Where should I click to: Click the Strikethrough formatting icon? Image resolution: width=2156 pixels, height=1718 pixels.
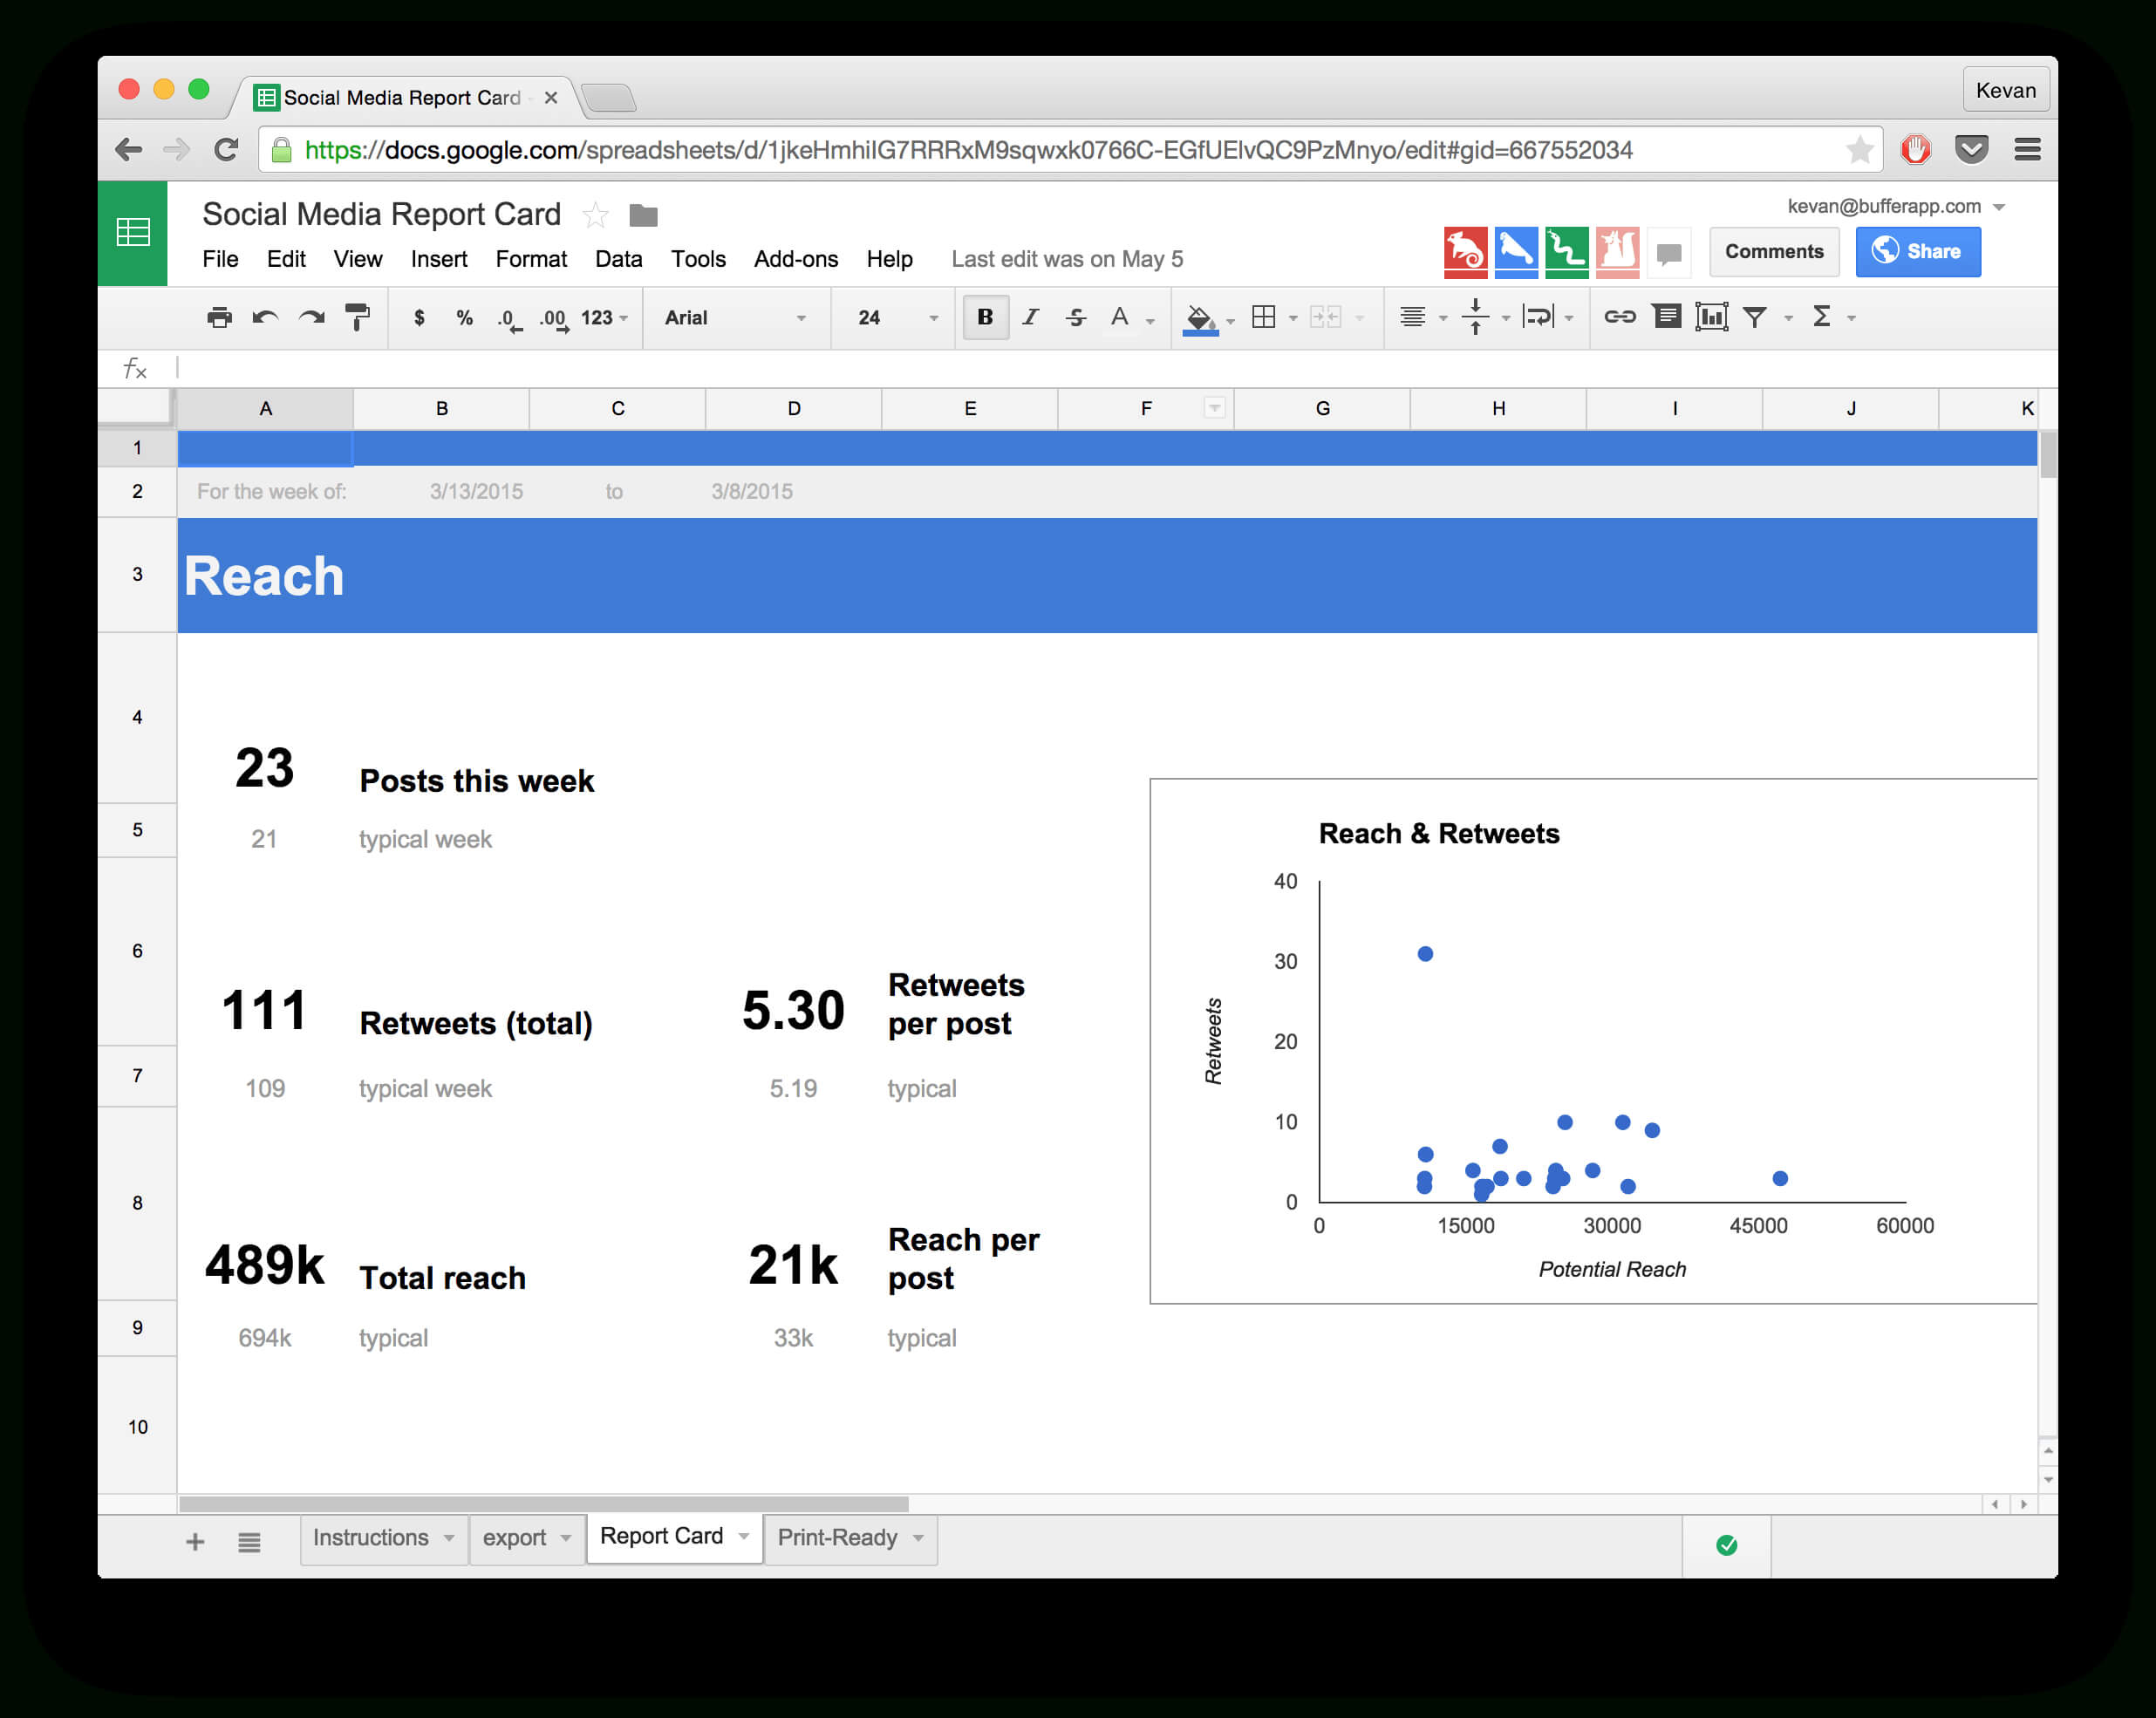point(1075,317)
